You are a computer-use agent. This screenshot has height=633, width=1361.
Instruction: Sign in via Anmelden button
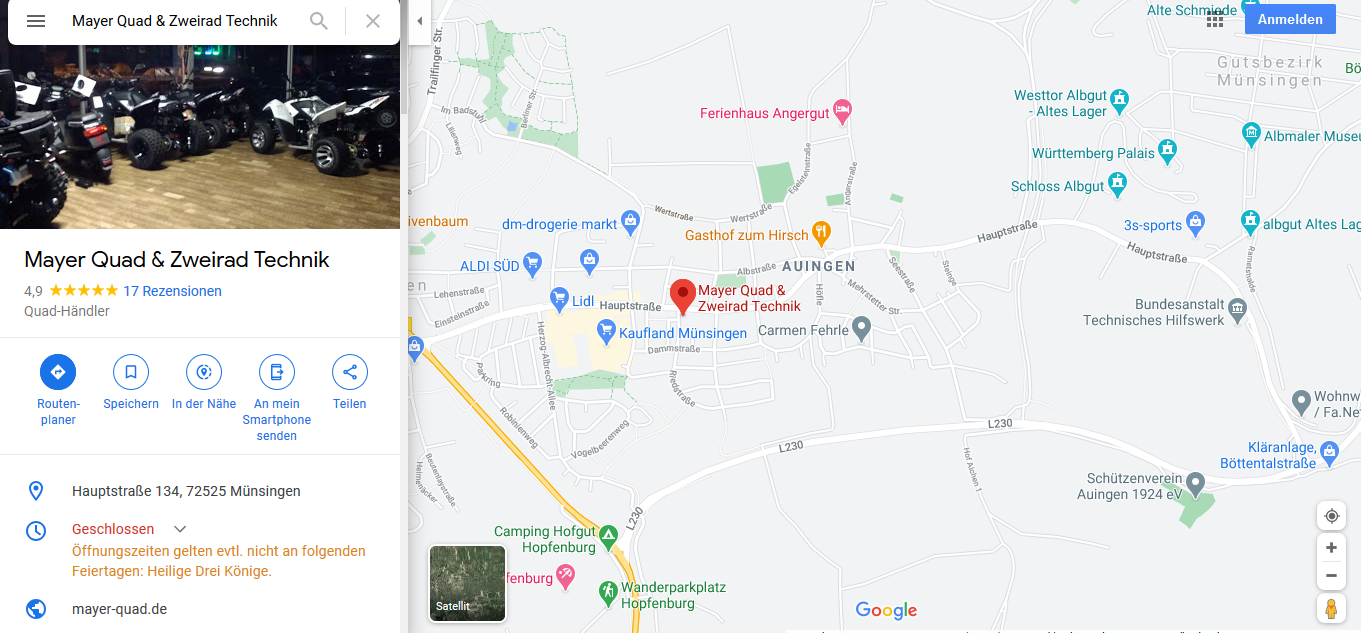coord(1290,19)
